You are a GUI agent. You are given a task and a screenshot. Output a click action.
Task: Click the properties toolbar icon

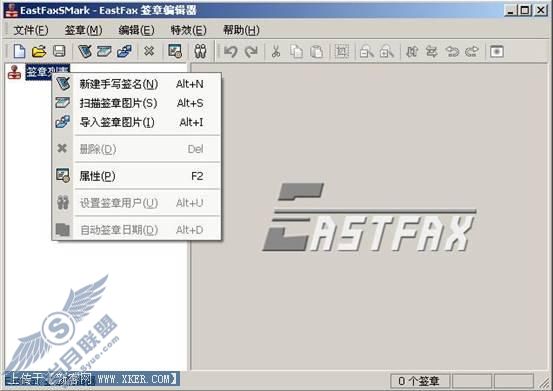point(175,51)
